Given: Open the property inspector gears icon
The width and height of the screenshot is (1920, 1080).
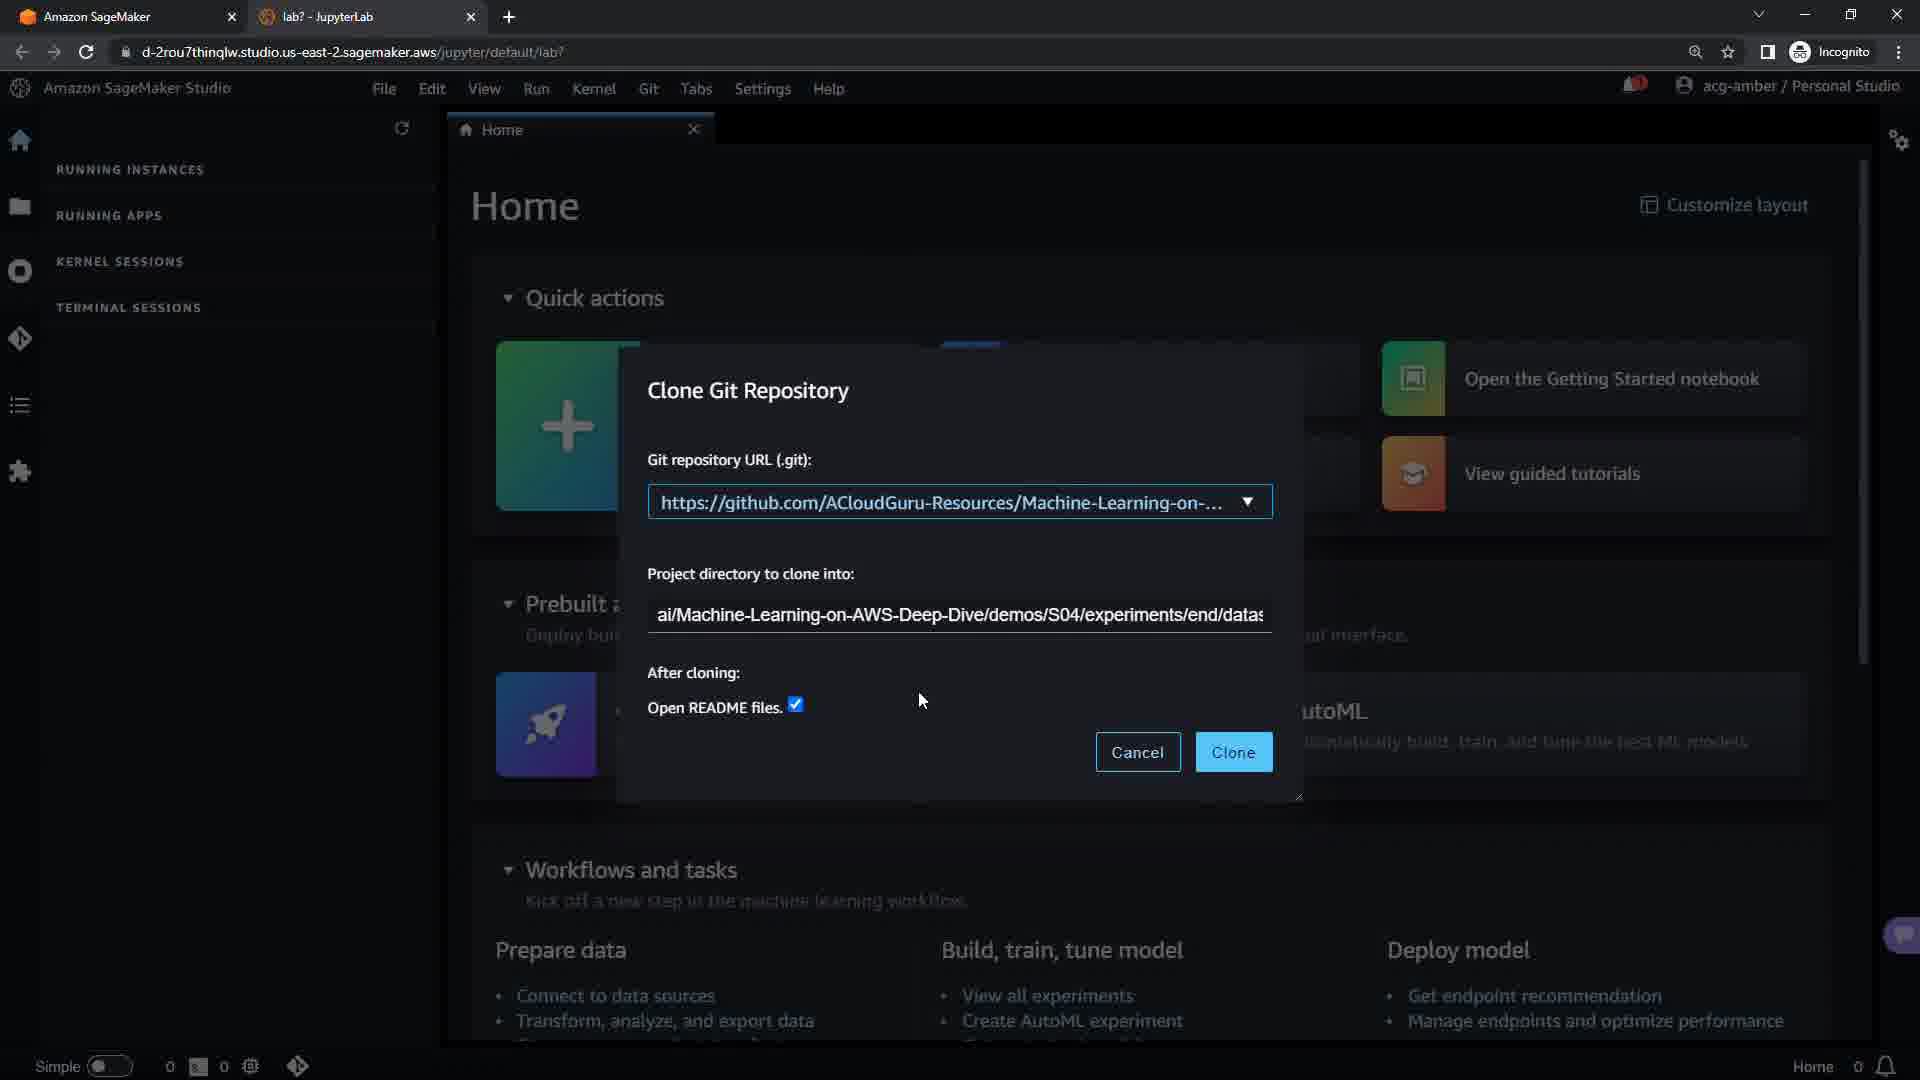Looking at the screenshot, I should click(1899, 141).
